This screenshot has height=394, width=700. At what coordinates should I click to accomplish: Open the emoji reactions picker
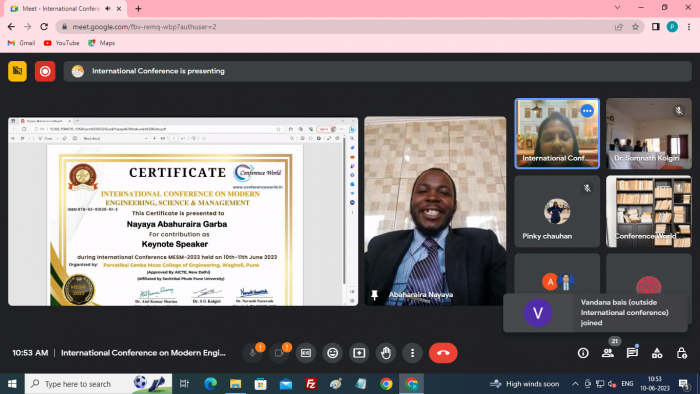[333, 353]
